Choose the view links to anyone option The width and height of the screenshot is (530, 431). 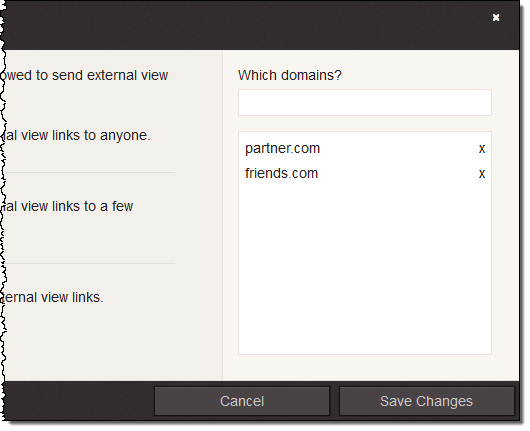point(76,136)
